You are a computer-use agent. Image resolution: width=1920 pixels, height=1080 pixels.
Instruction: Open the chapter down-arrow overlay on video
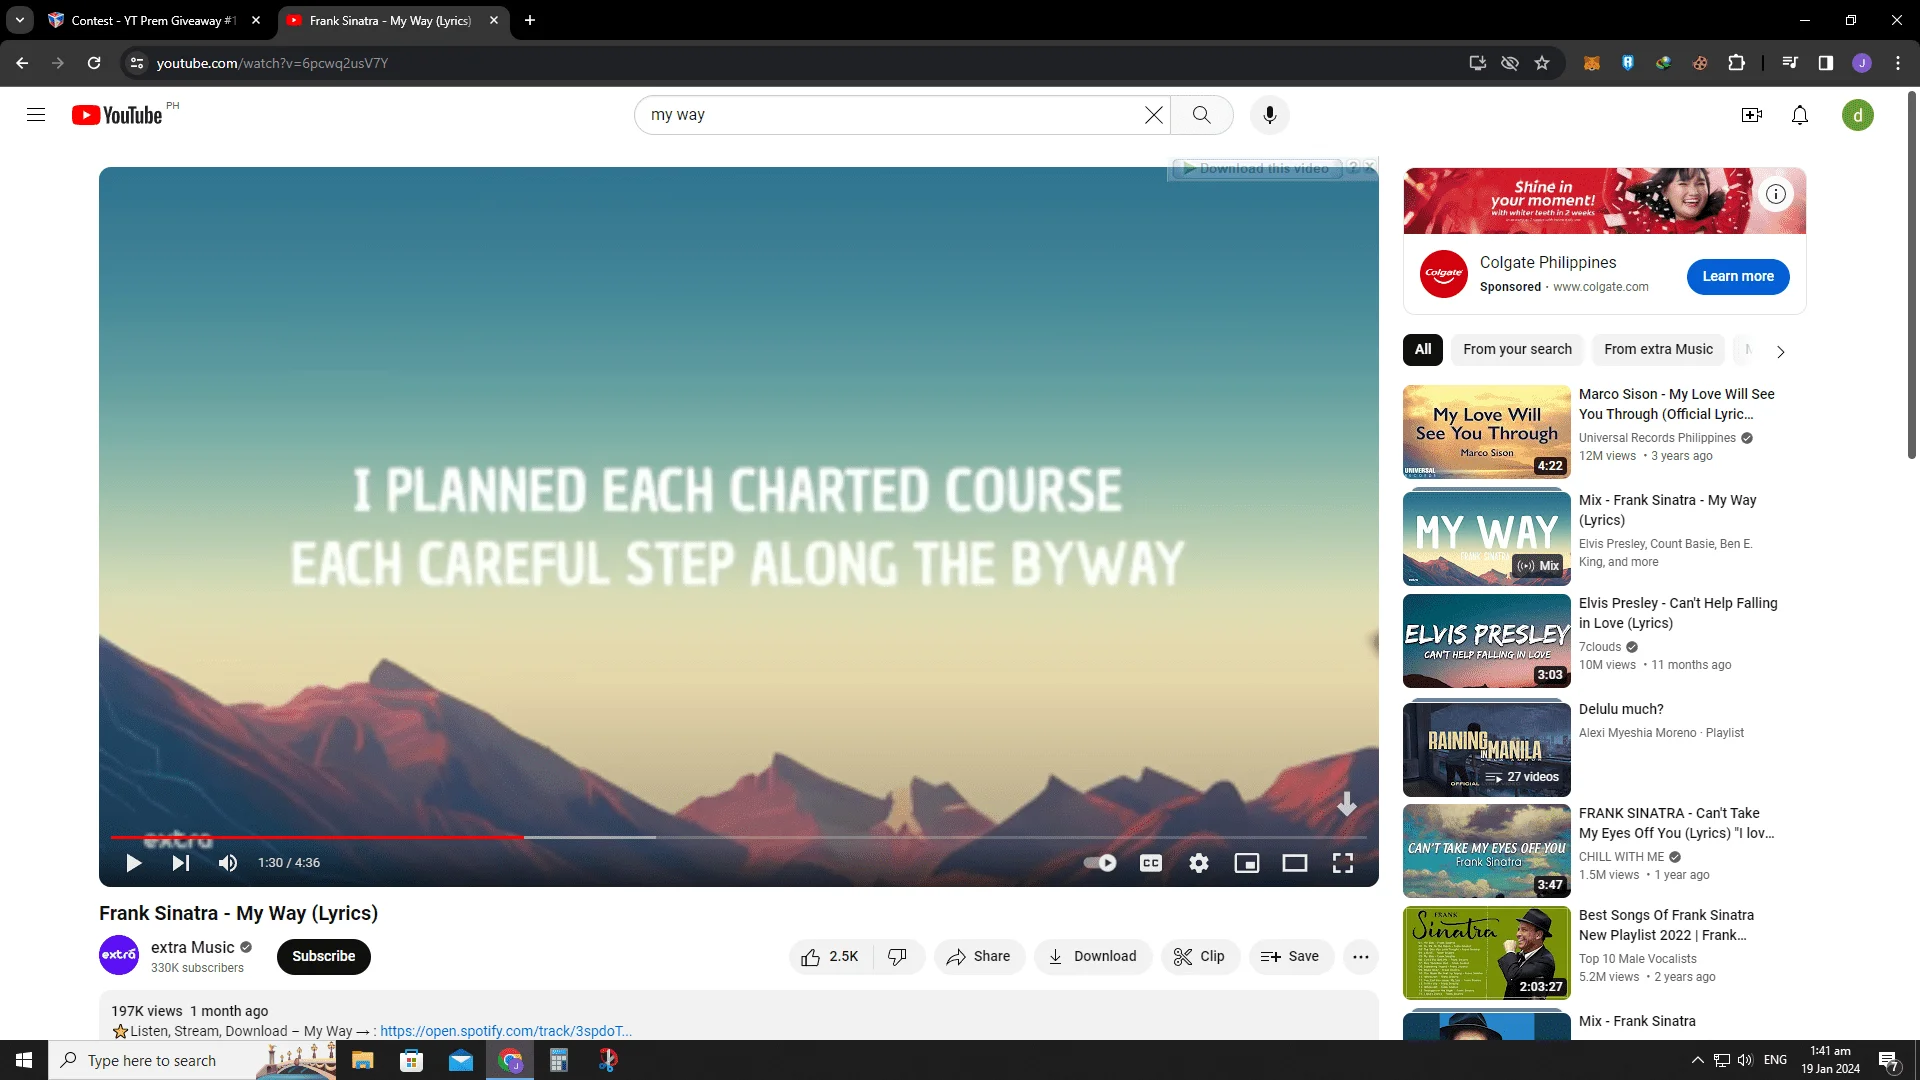click(x=1347, y=804)
